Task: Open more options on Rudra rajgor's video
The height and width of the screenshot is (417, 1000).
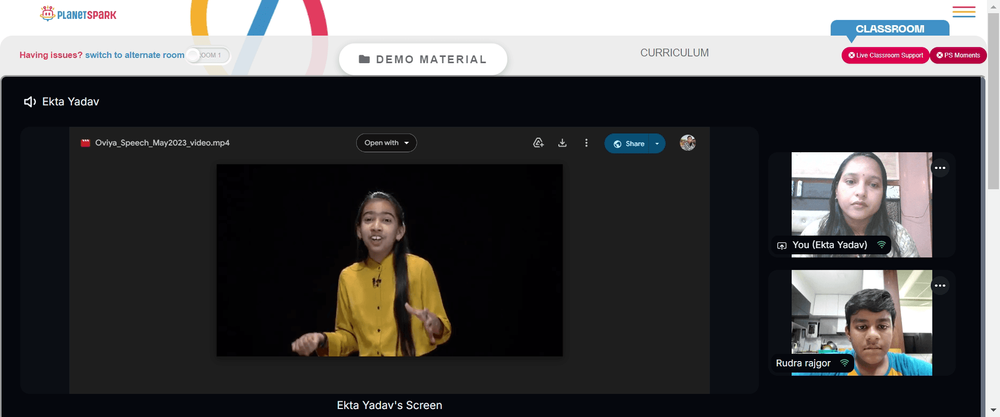Action: (x=940, y=286)
